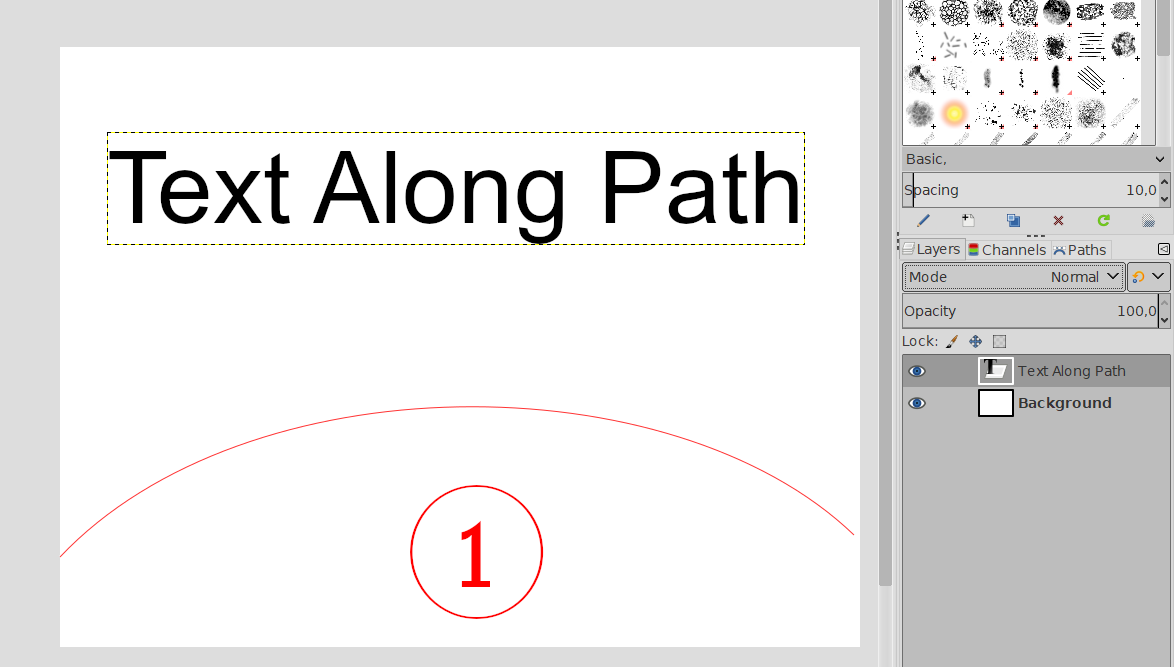Image resolution: width=1174 pixels, height=667 pixels.
Task: Select the Text Along Path layer name
Action: point(1071,371)
